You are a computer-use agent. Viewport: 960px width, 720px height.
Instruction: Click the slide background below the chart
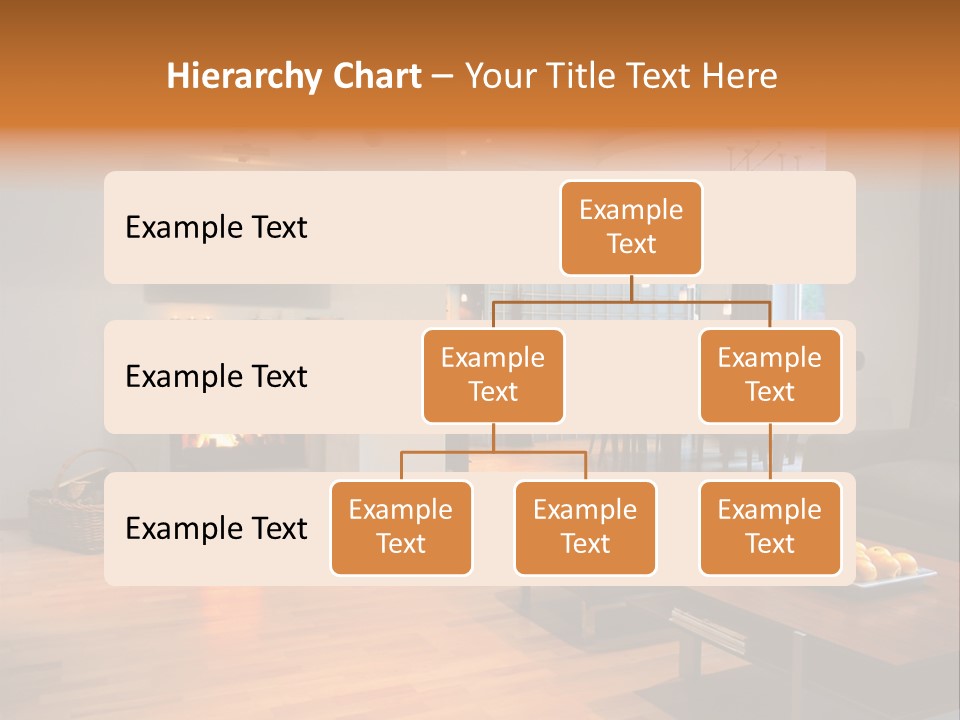(480, 650)
